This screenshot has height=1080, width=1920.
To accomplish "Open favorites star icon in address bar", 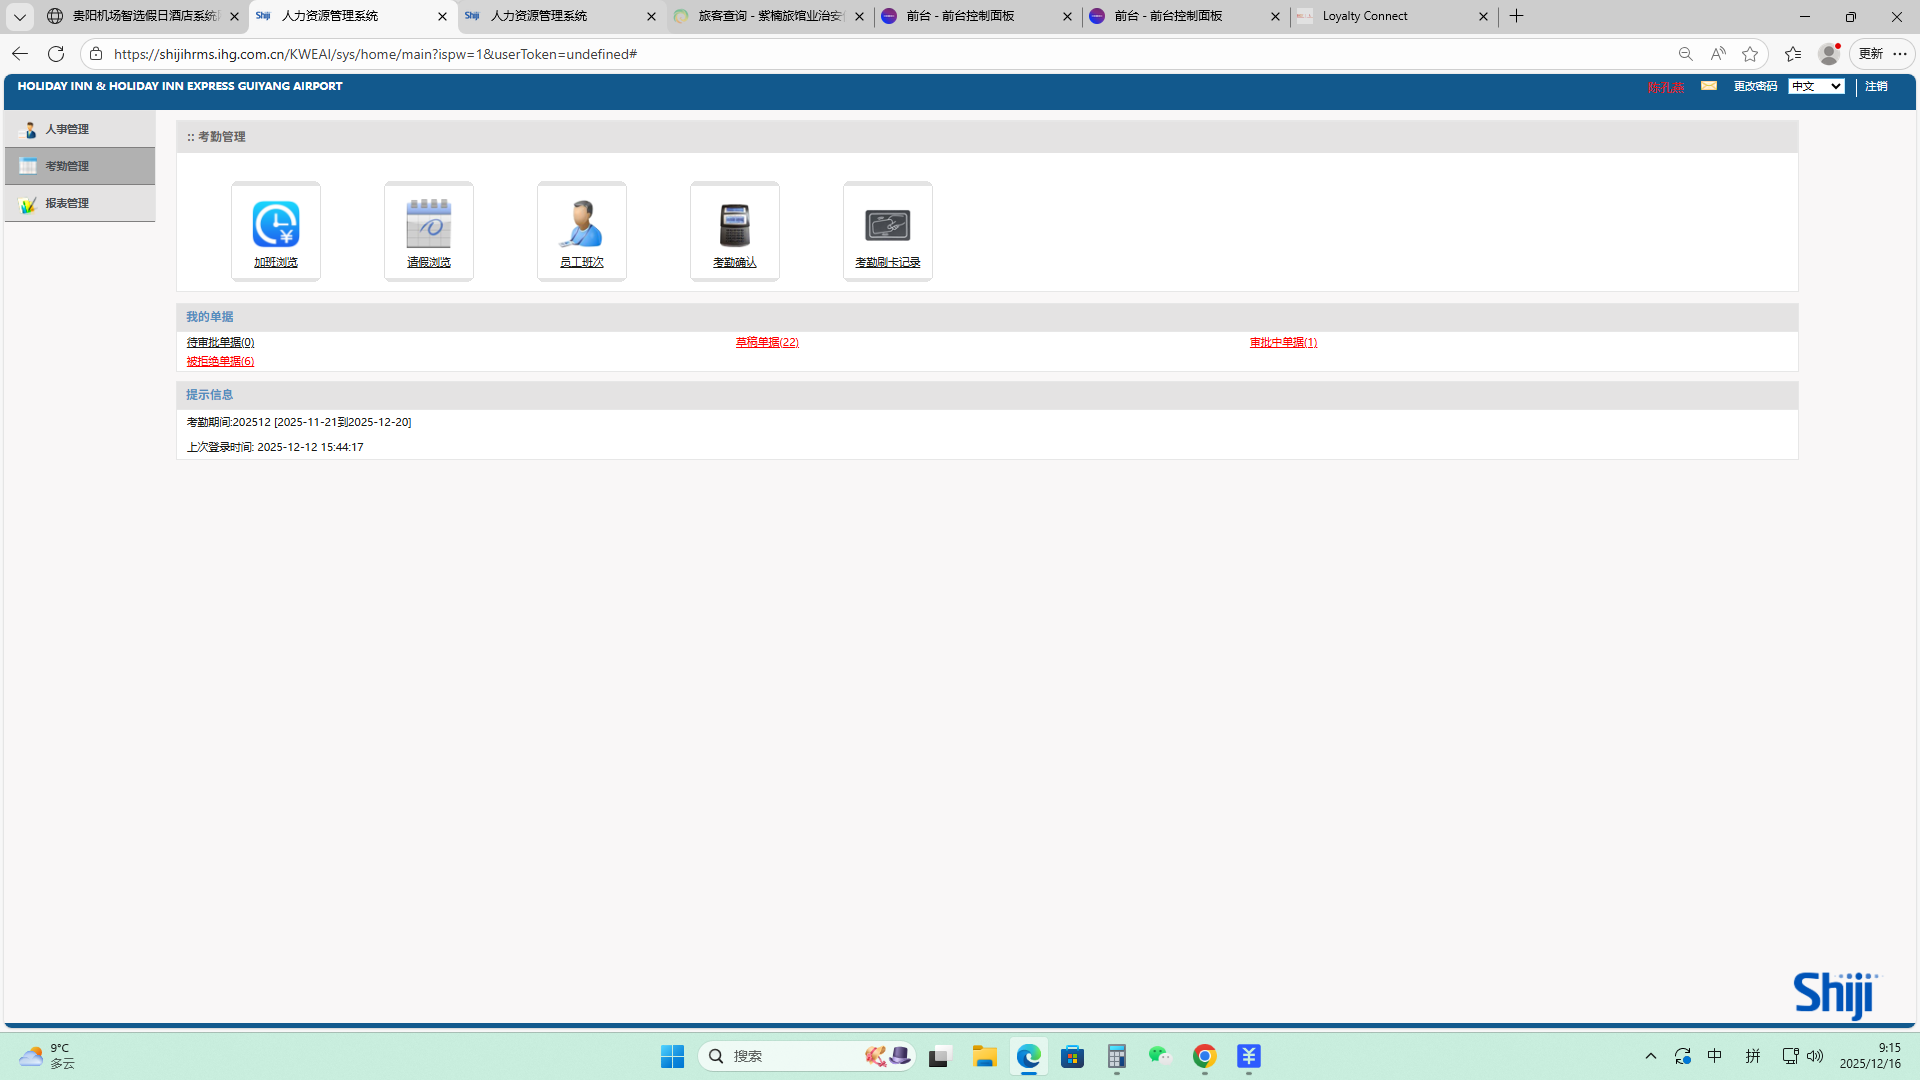I will (x=1750, y=54).
